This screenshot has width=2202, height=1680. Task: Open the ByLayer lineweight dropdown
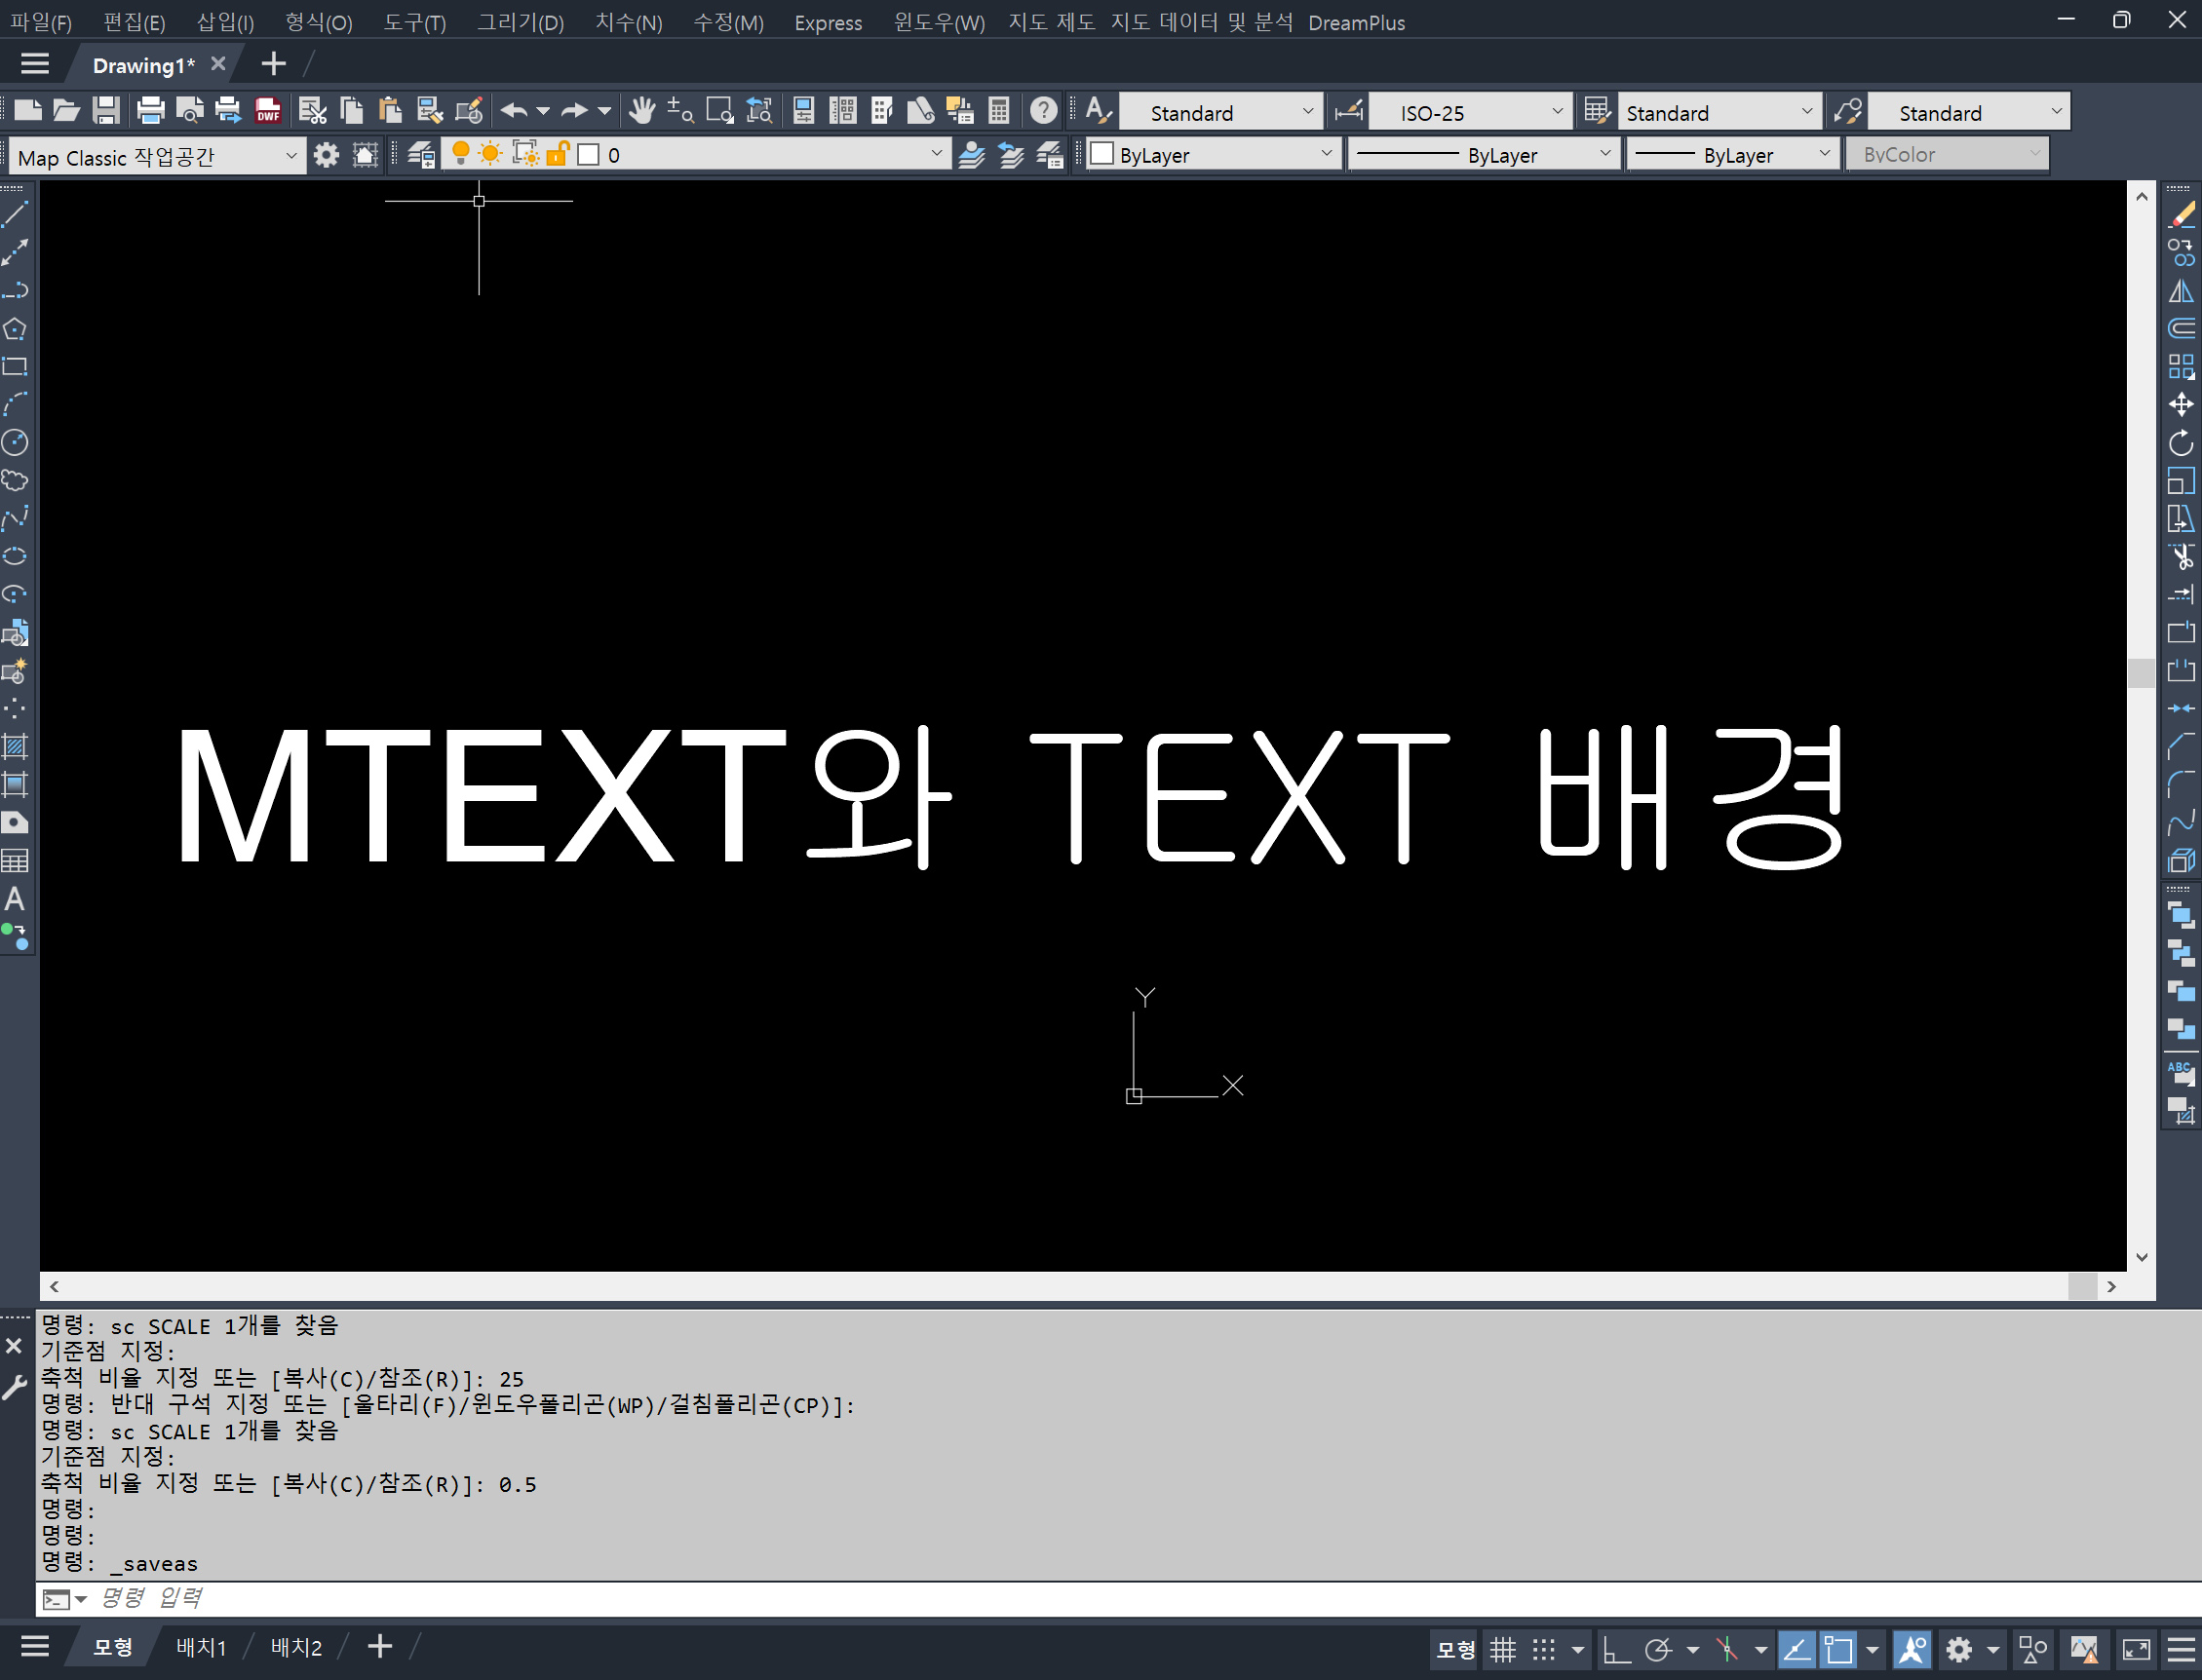[1734, 155]
